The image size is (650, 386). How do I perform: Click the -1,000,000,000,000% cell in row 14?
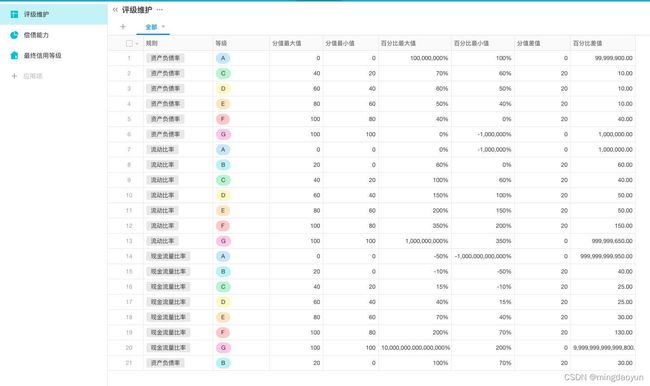click(483, 256)
